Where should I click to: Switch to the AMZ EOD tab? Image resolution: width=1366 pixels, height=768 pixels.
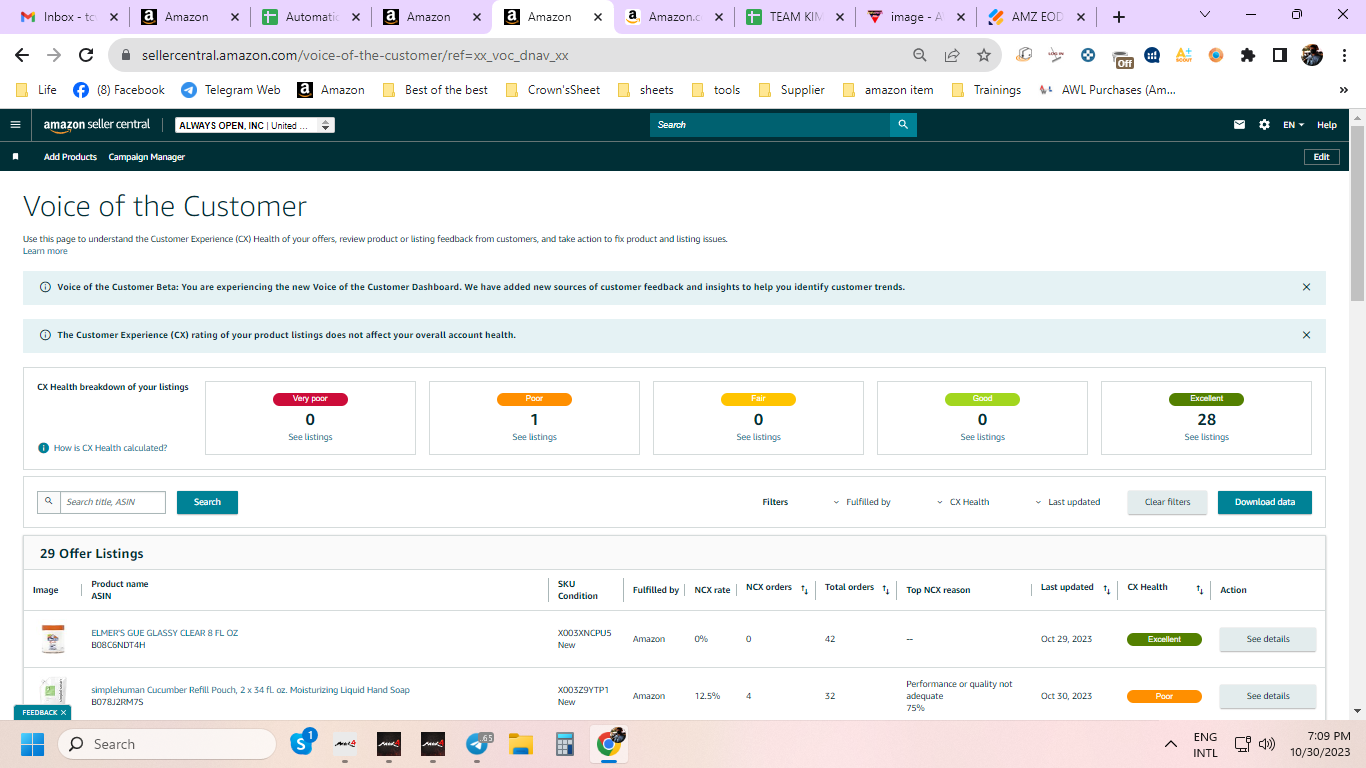[1035, 17]
